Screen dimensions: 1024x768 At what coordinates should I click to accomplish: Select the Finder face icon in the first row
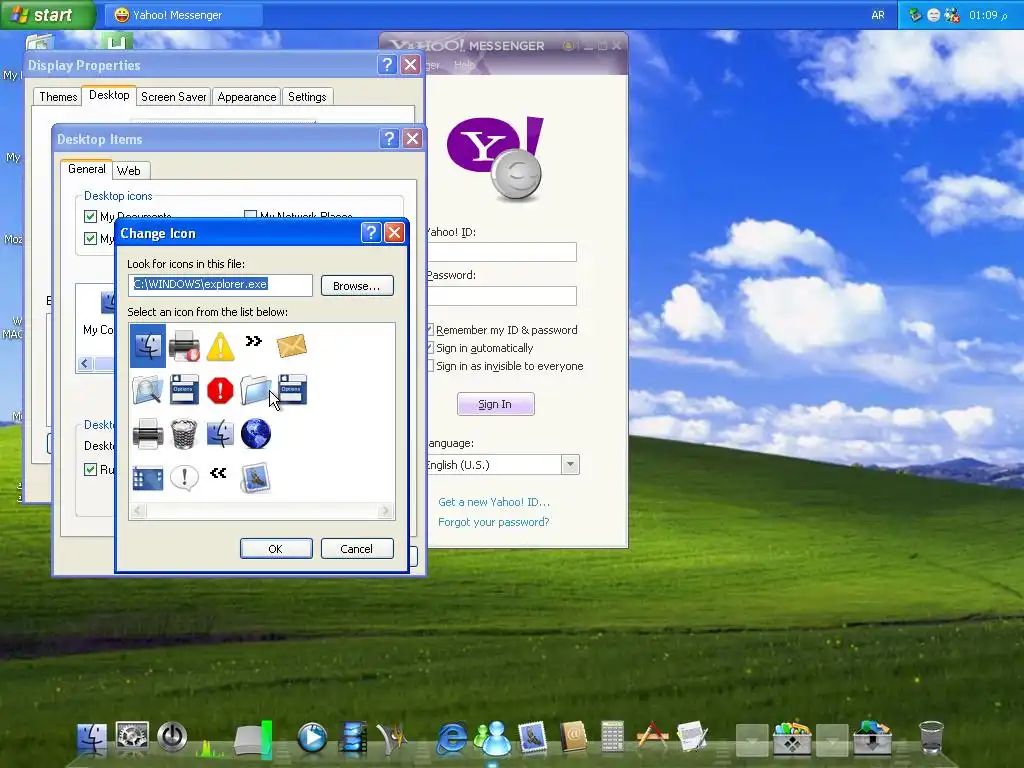click(148, 345)
